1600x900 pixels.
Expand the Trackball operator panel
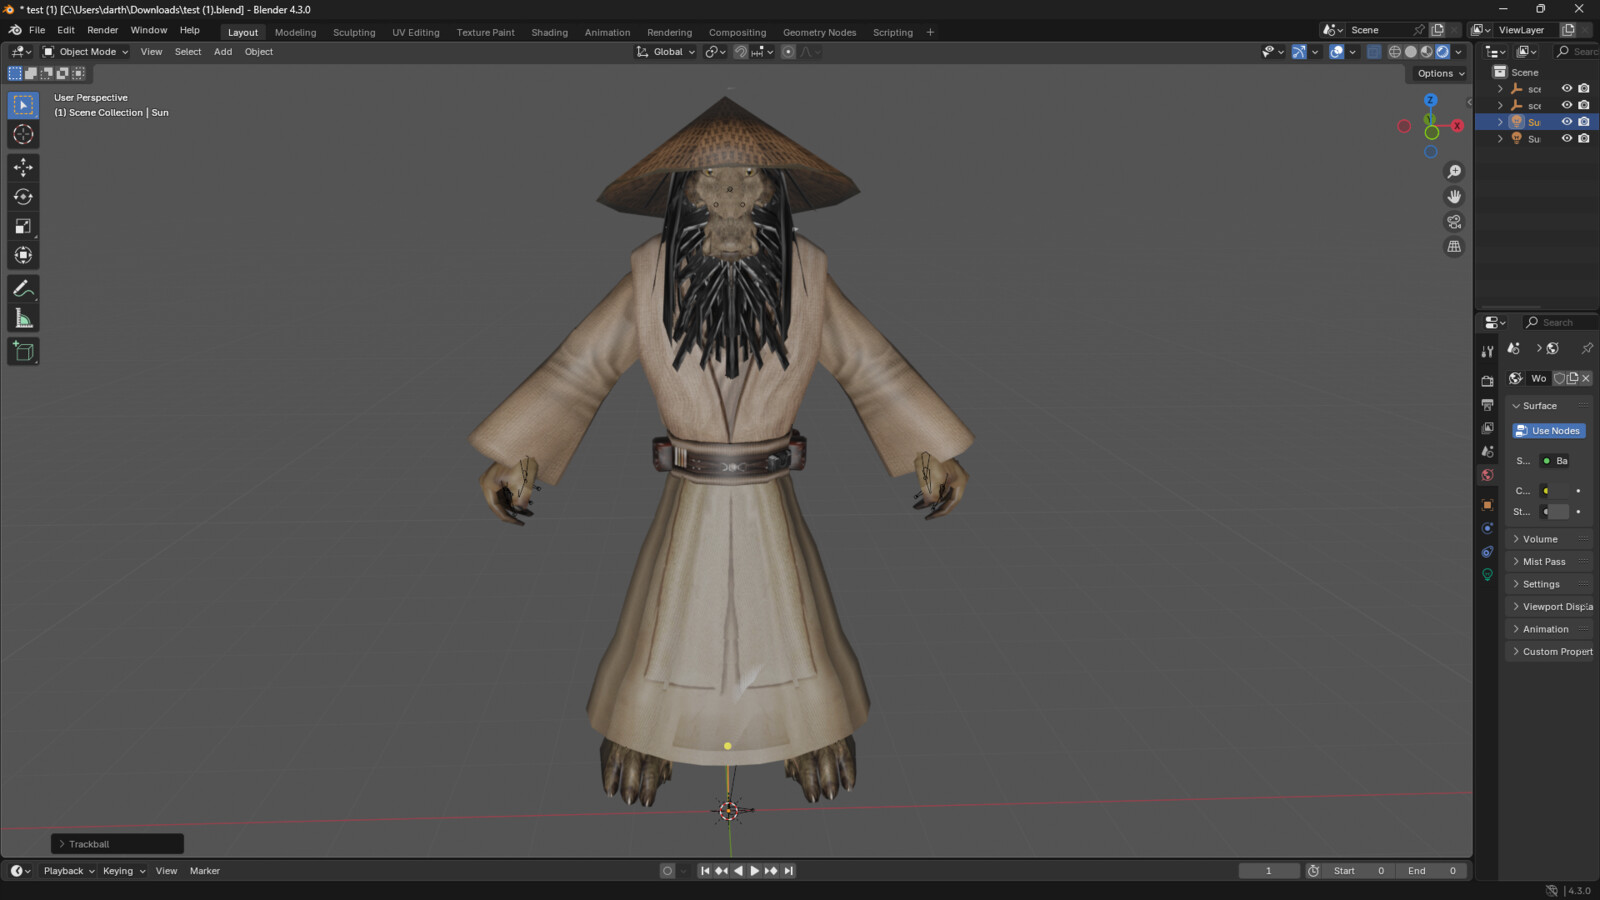click(117, 844)
